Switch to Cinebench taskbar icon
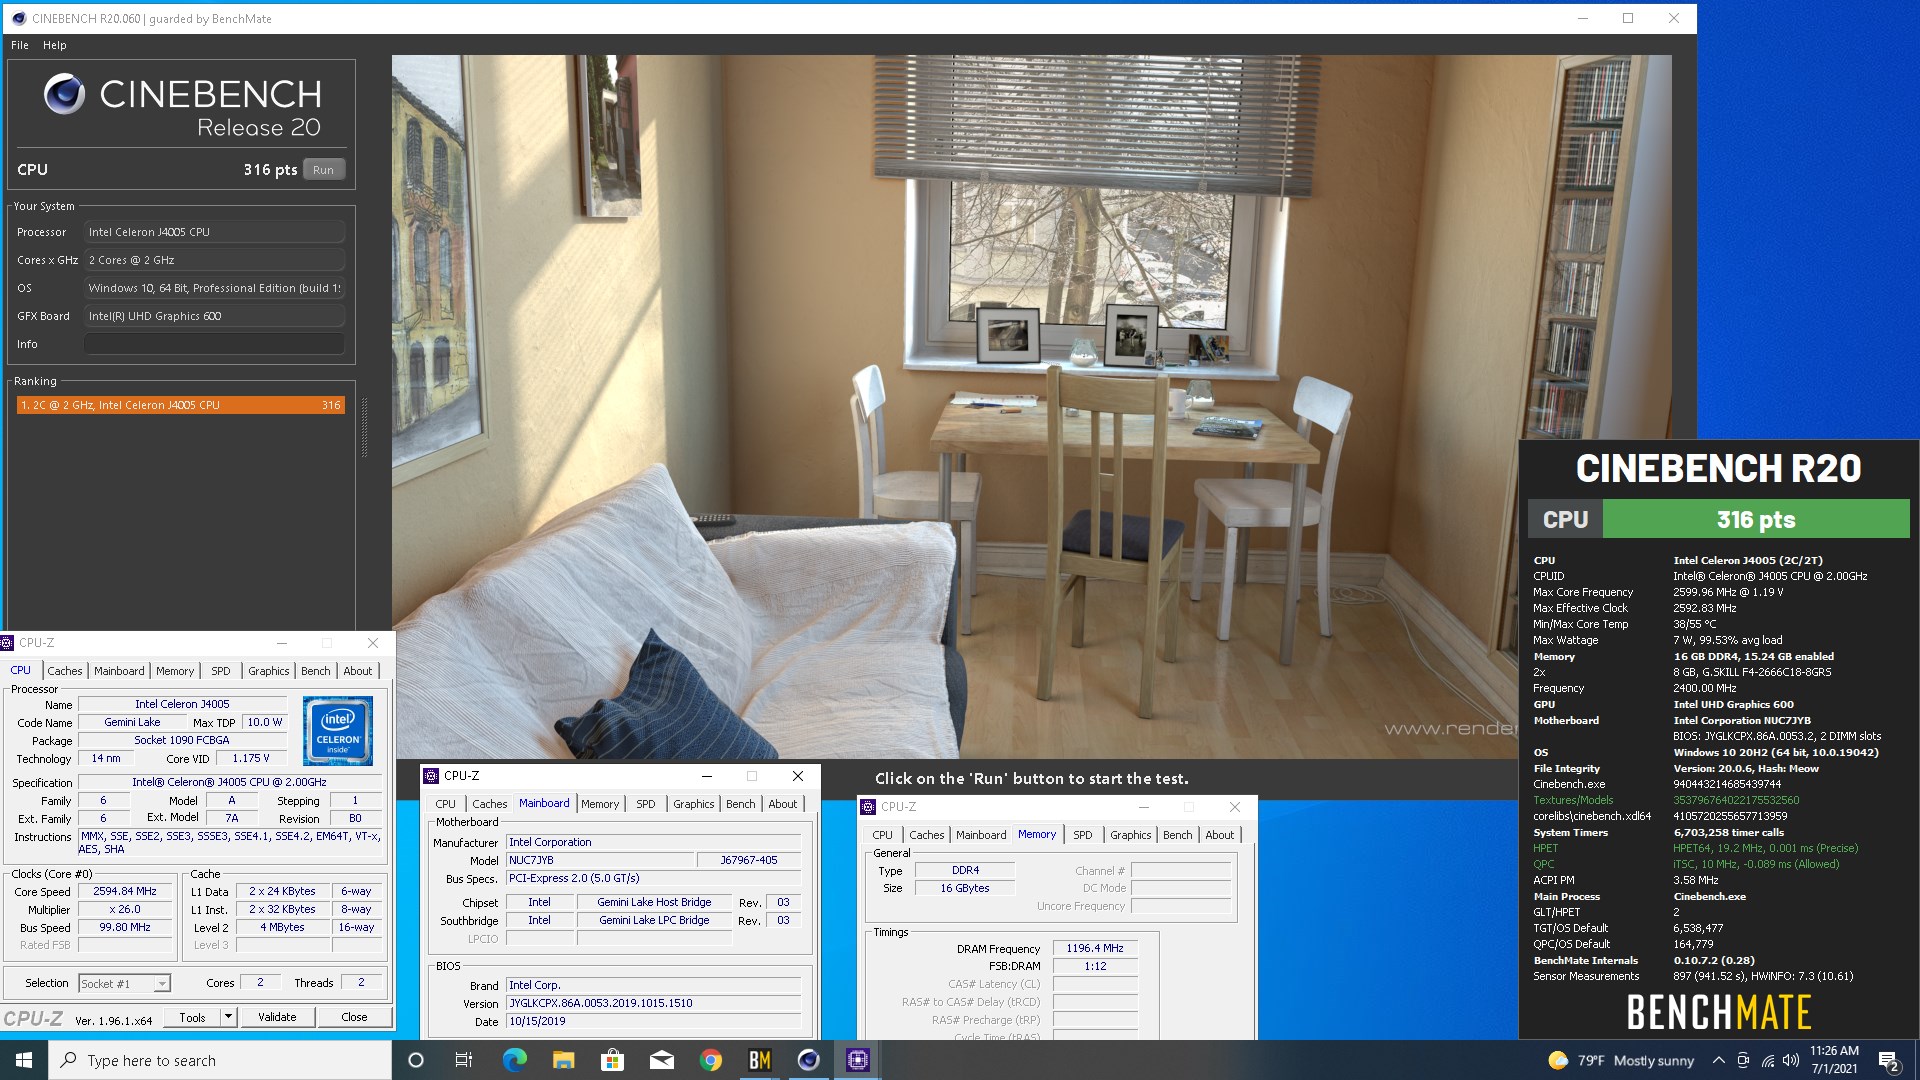Viewport: 1920px width, 1080px height. [x=809, y=1060]
